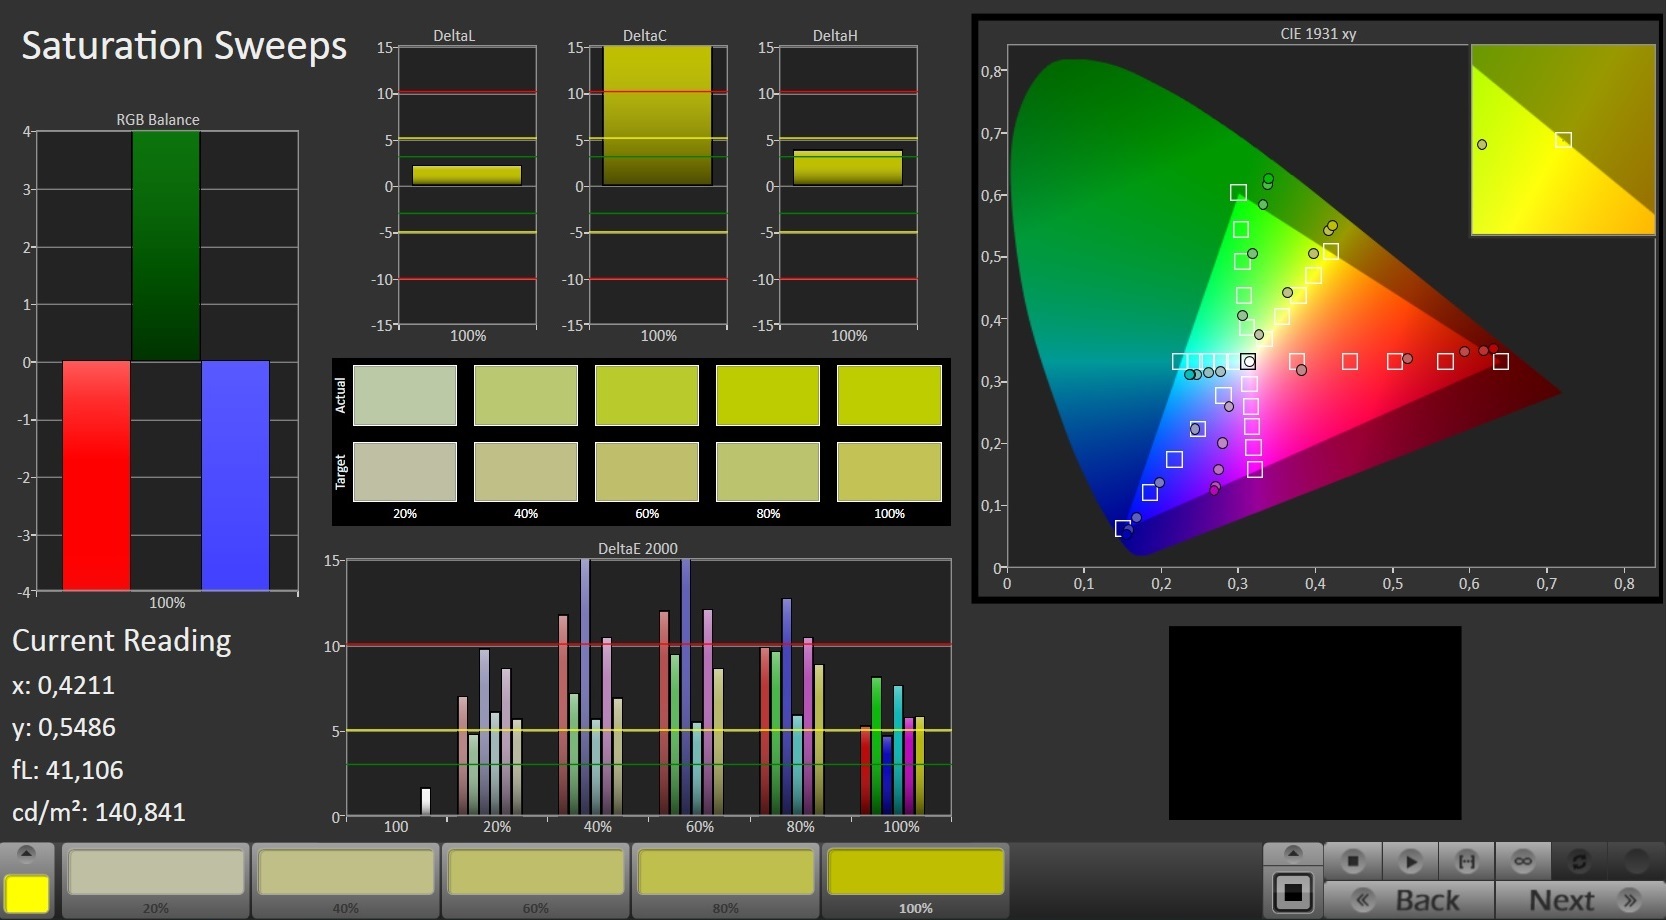The image size is (1666, 920).
Task: Select the 40% saturation swatch in bottom strip
Action: click(x=345, y=872)
